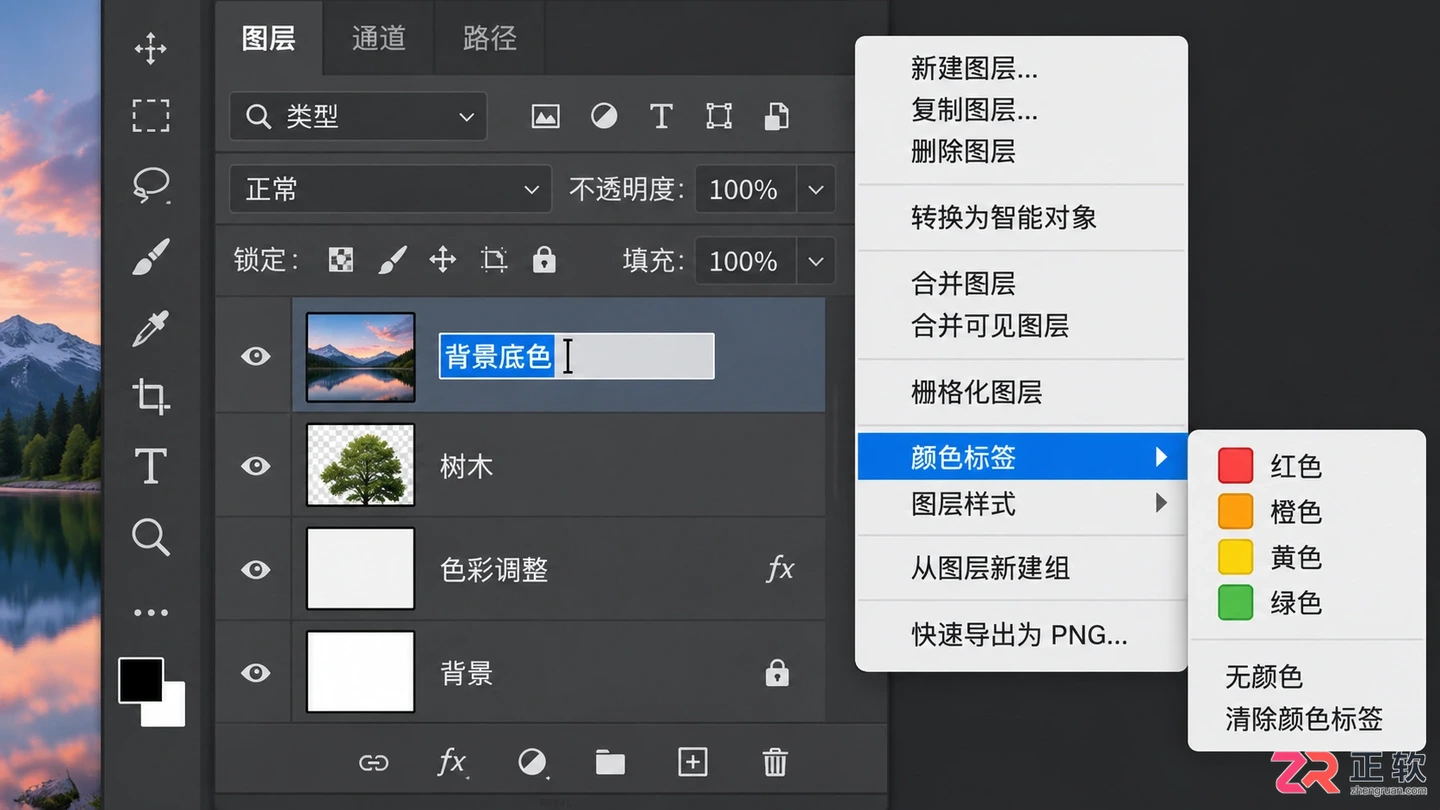Expand the 填充 fill arrow
1440x810 pixels.
816,261
